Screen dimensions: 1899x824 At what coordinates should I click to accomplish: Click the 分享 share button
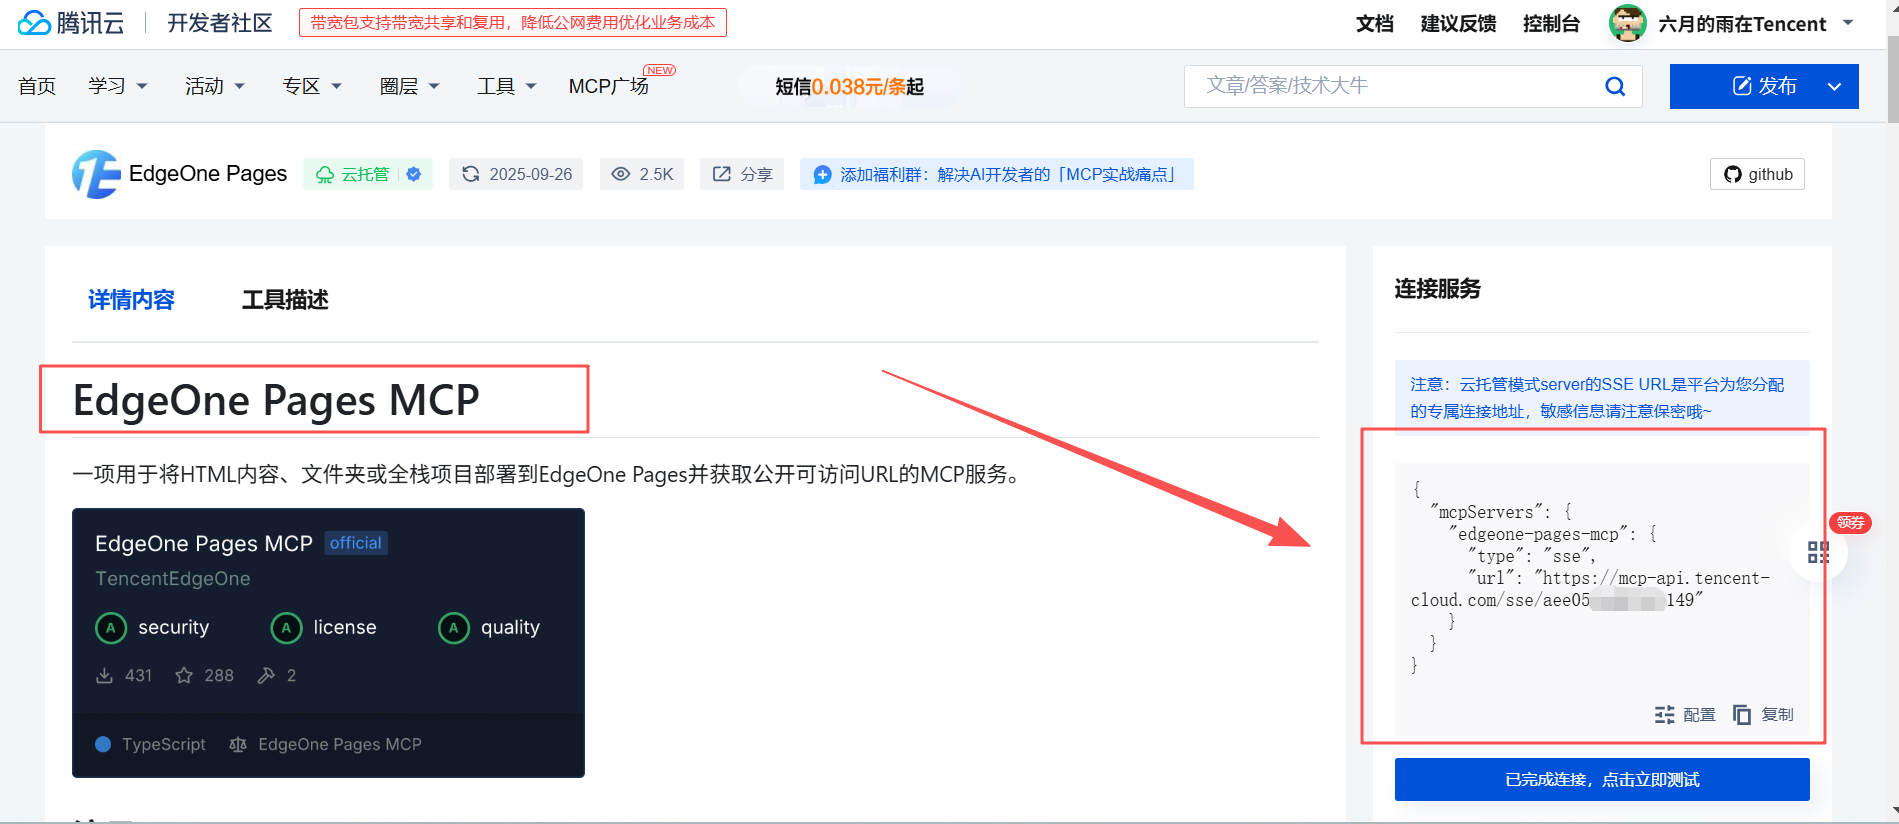pos(742,174)
